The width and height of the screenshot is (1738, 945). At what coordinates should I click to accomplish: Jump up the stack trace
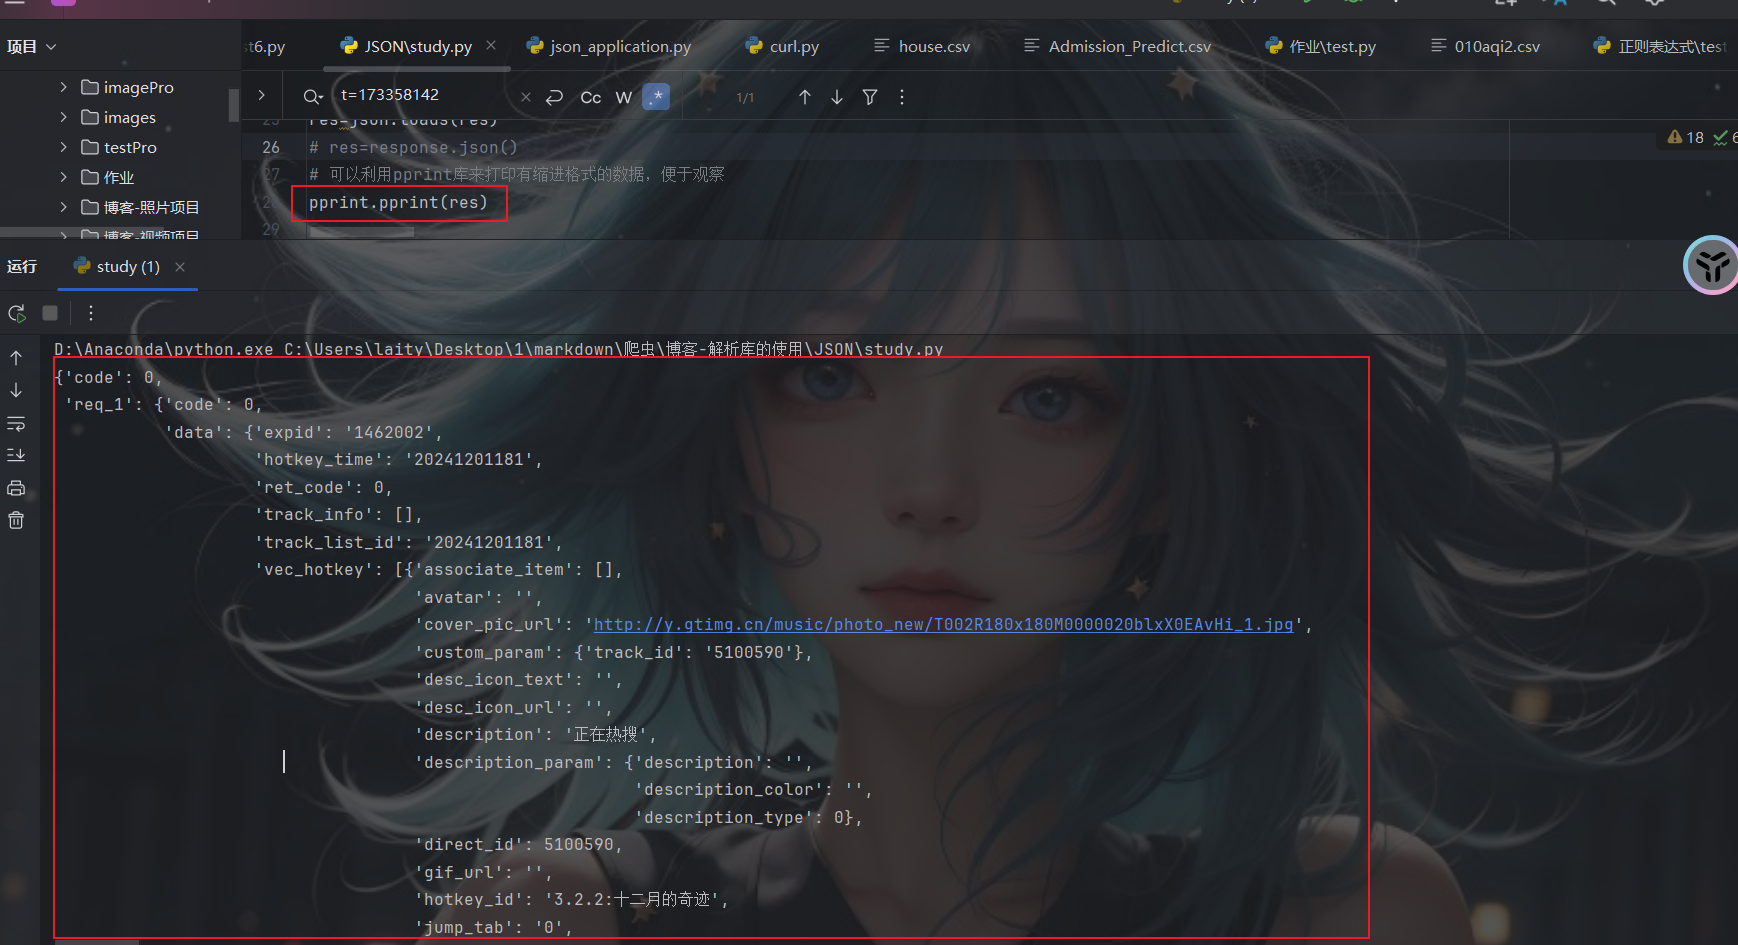[x=16, y=358]
